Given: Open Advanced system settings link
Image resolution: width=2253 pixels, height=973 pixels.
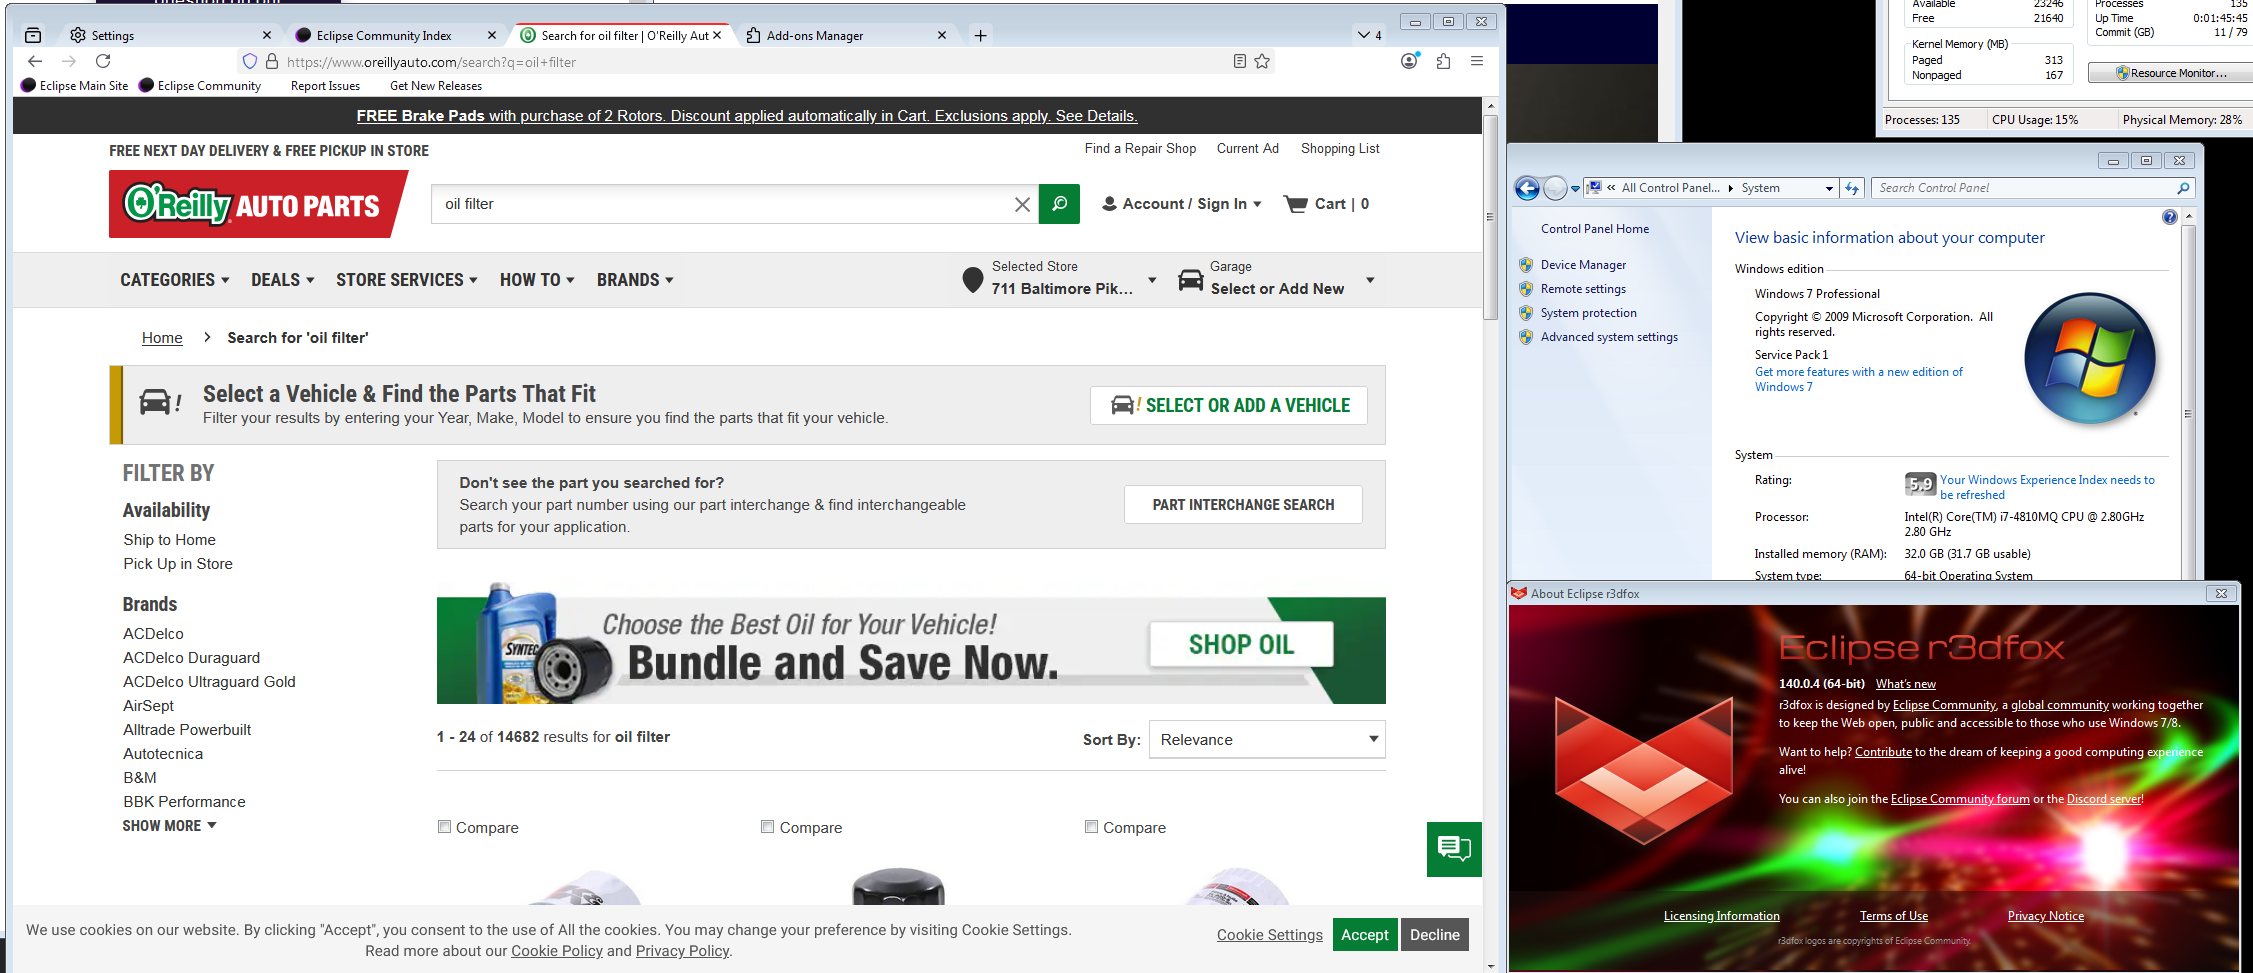Looking at the screenshot, I should (x=1609, y=337).
